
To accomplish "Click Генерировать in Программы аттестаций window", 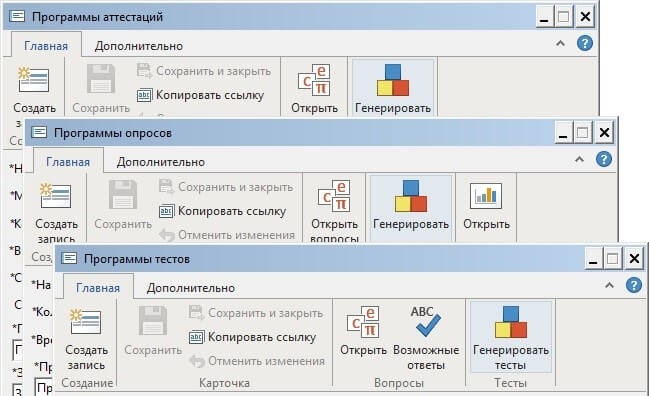I will (x=393, y=89).
